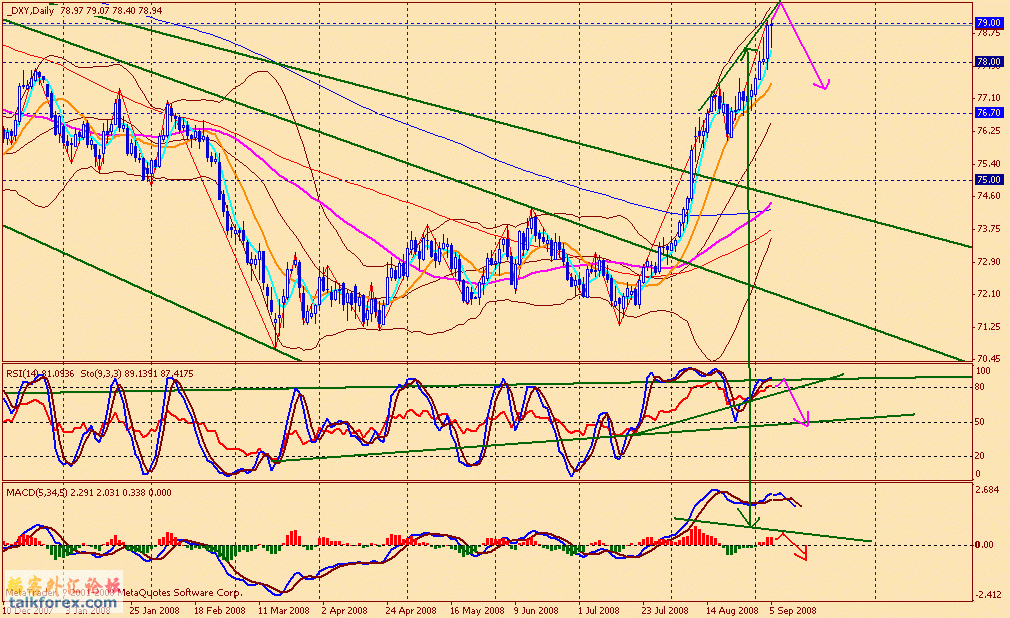
Task: Click the 0.00 value on the MACD scale
Action: point(984,545)
